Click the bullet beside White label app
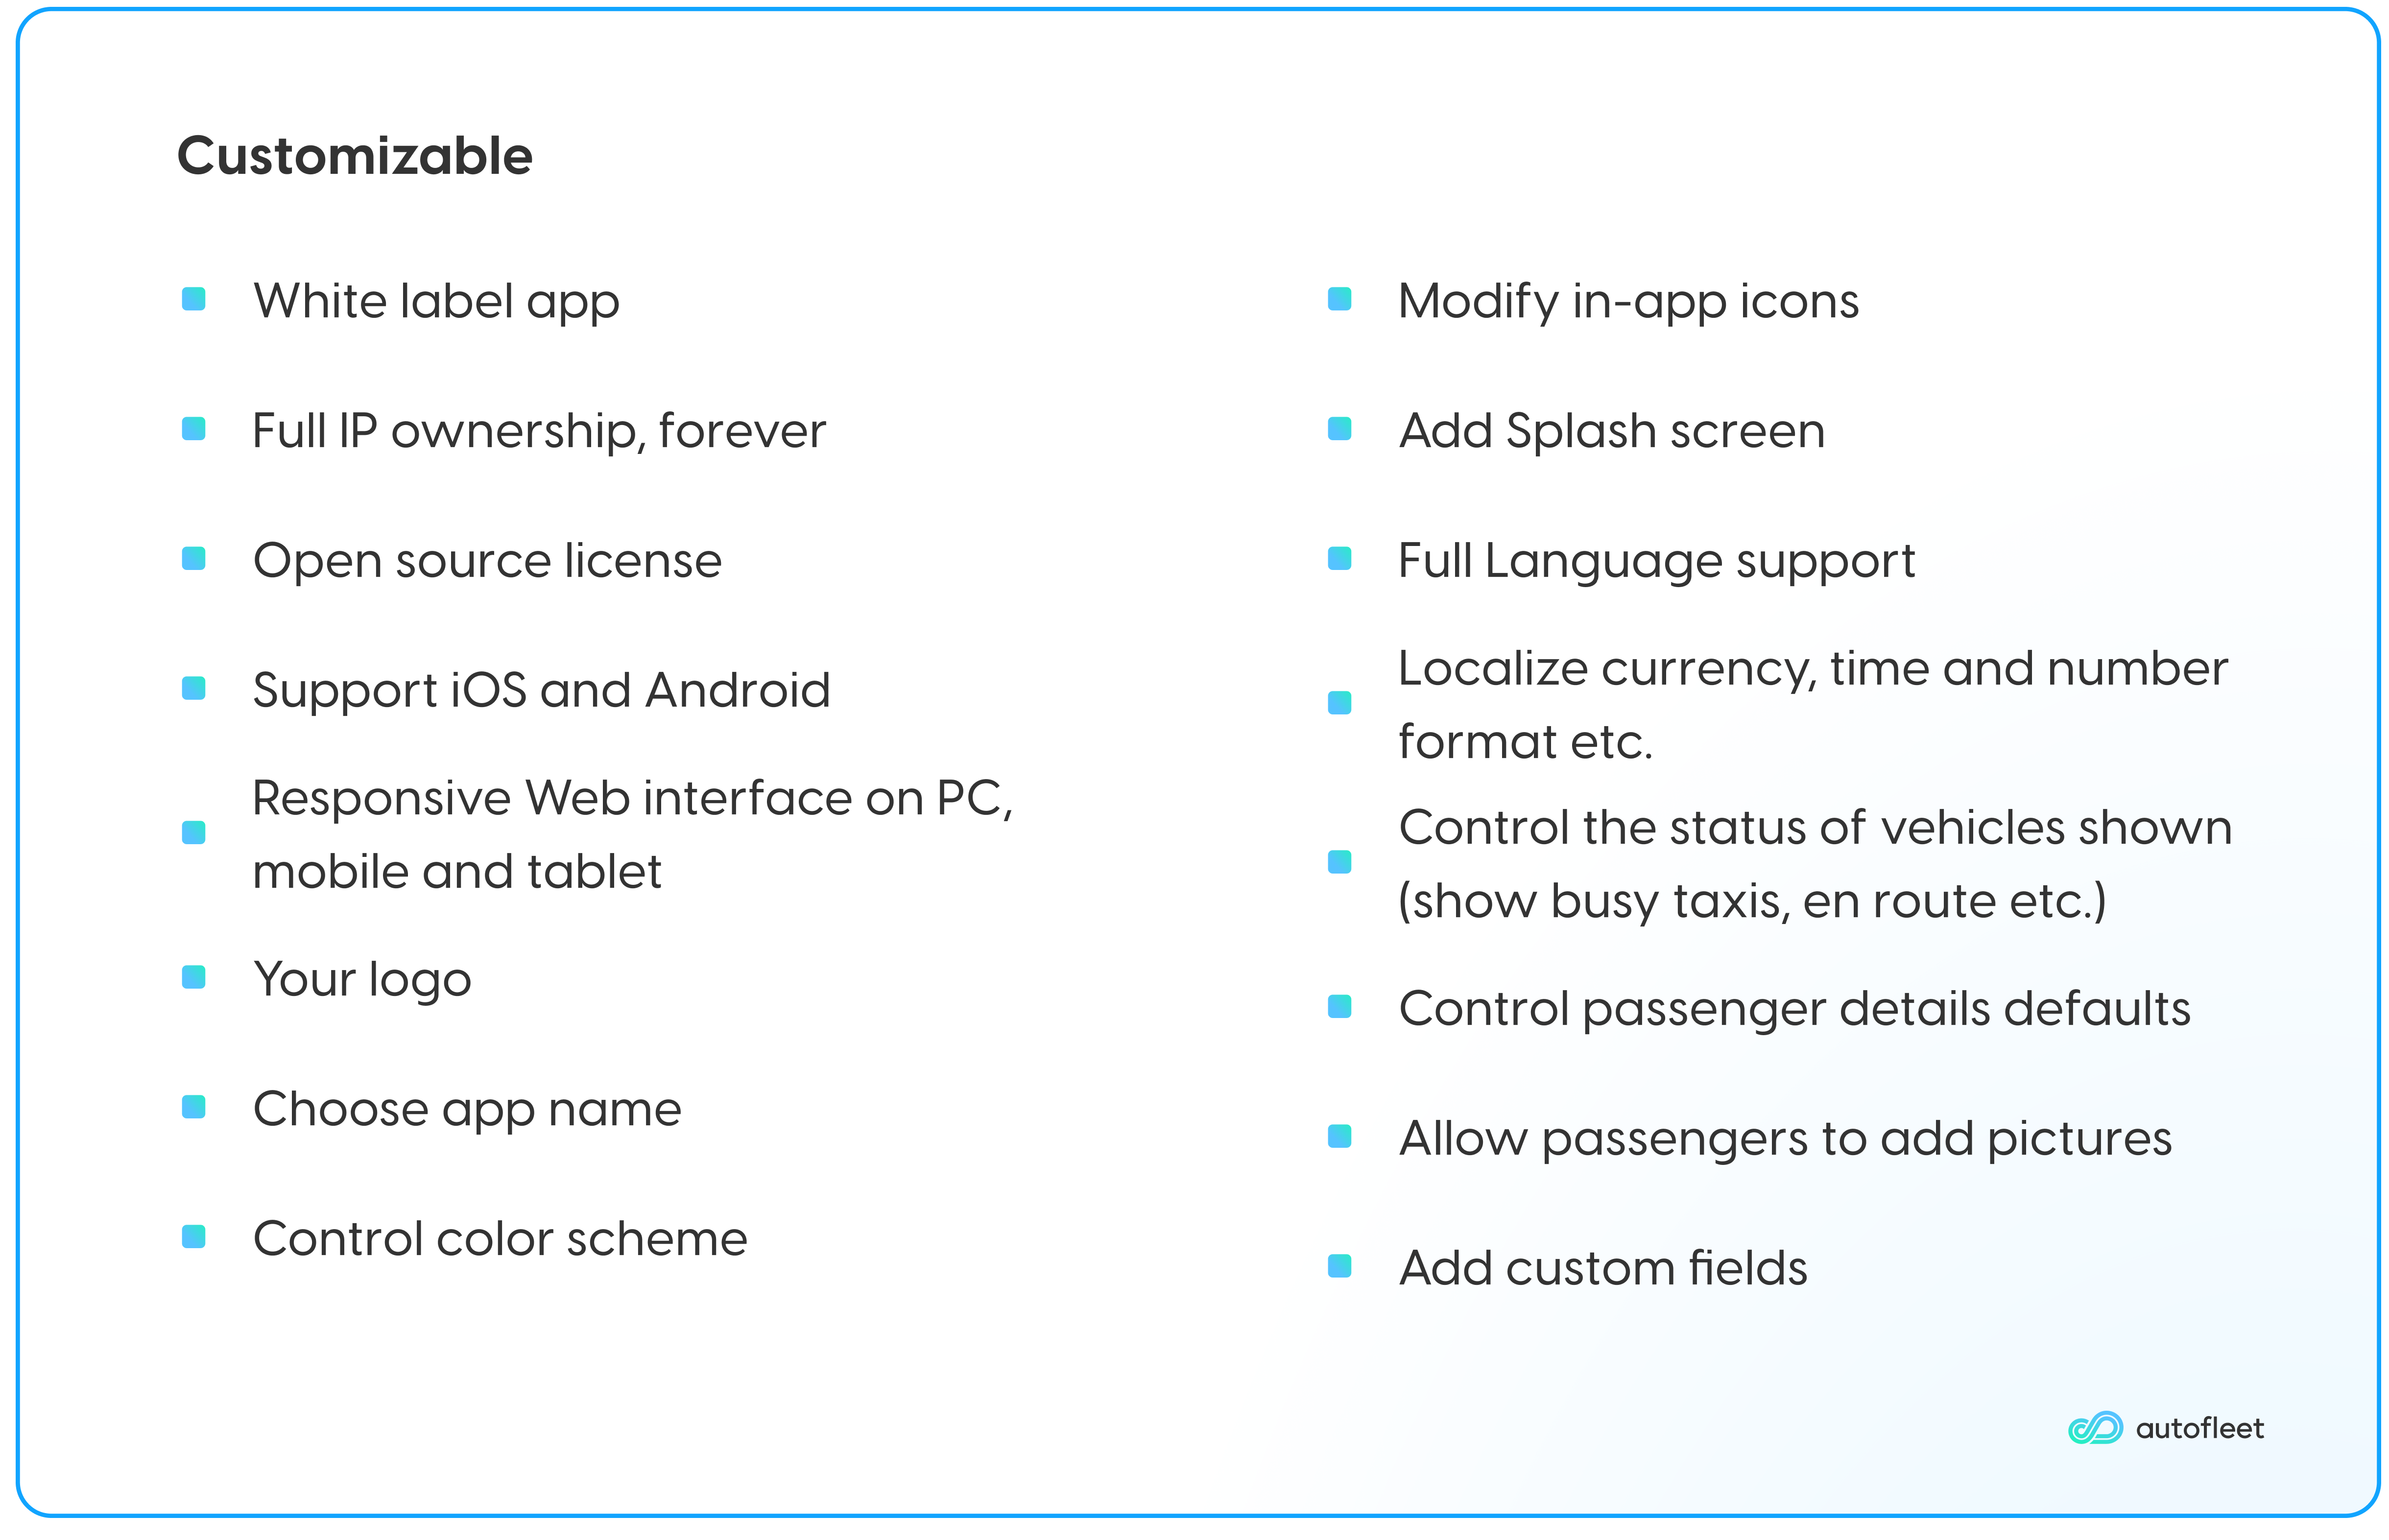The width and height of the screenshot is (2389, 1540). tap(194, 299)
